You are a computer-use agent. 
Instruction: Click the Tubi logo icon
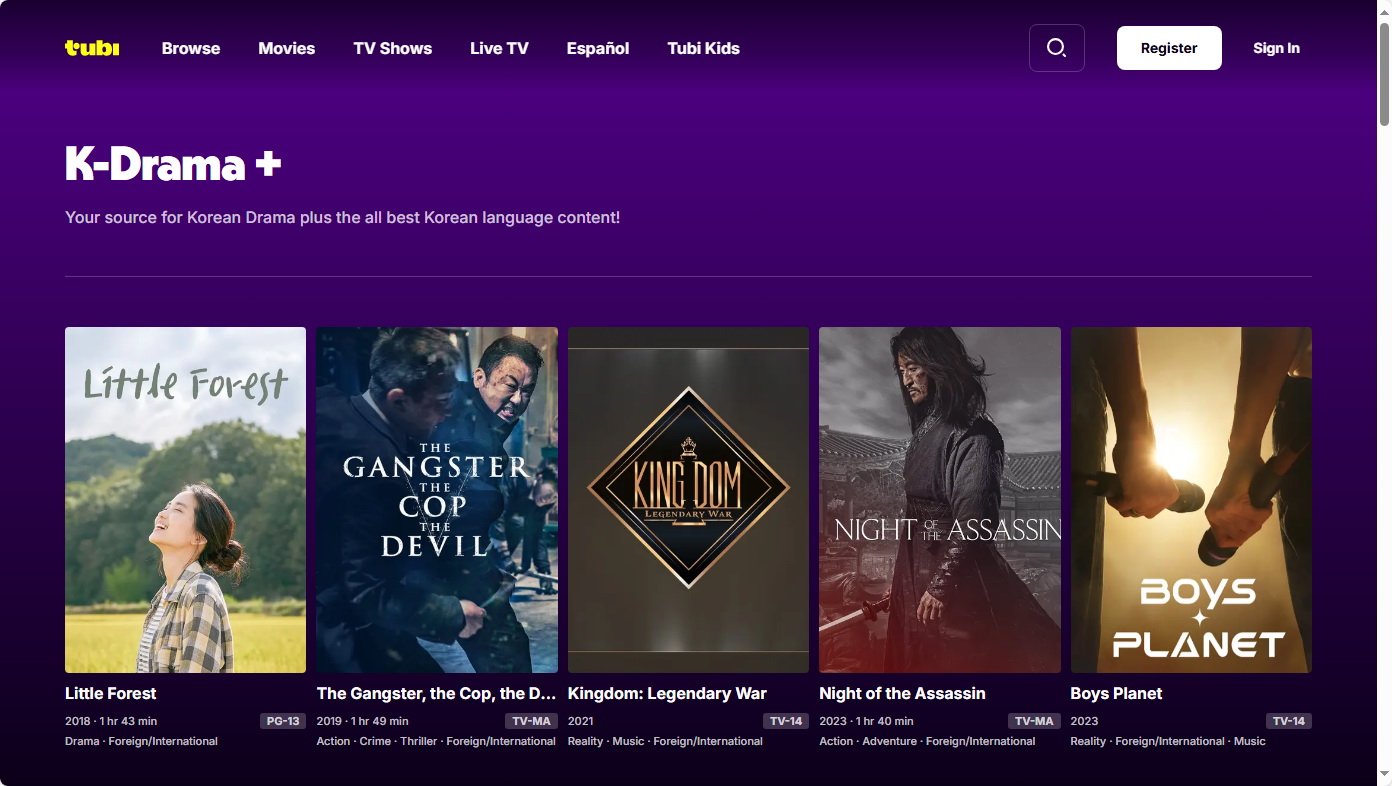(92, 48)
